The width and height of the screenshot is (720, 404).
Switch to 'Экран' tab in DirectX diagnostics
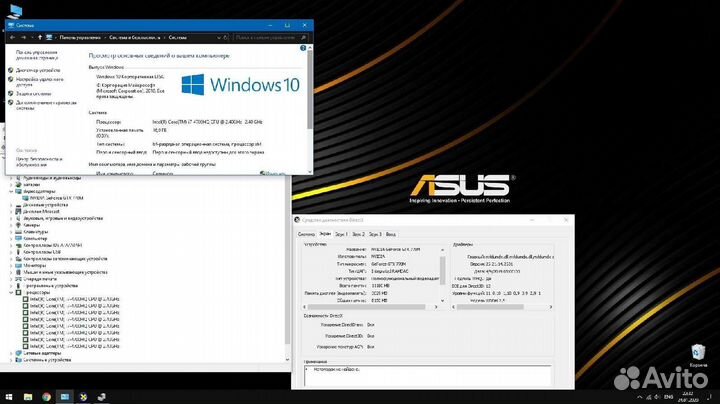tap(325, 234)
